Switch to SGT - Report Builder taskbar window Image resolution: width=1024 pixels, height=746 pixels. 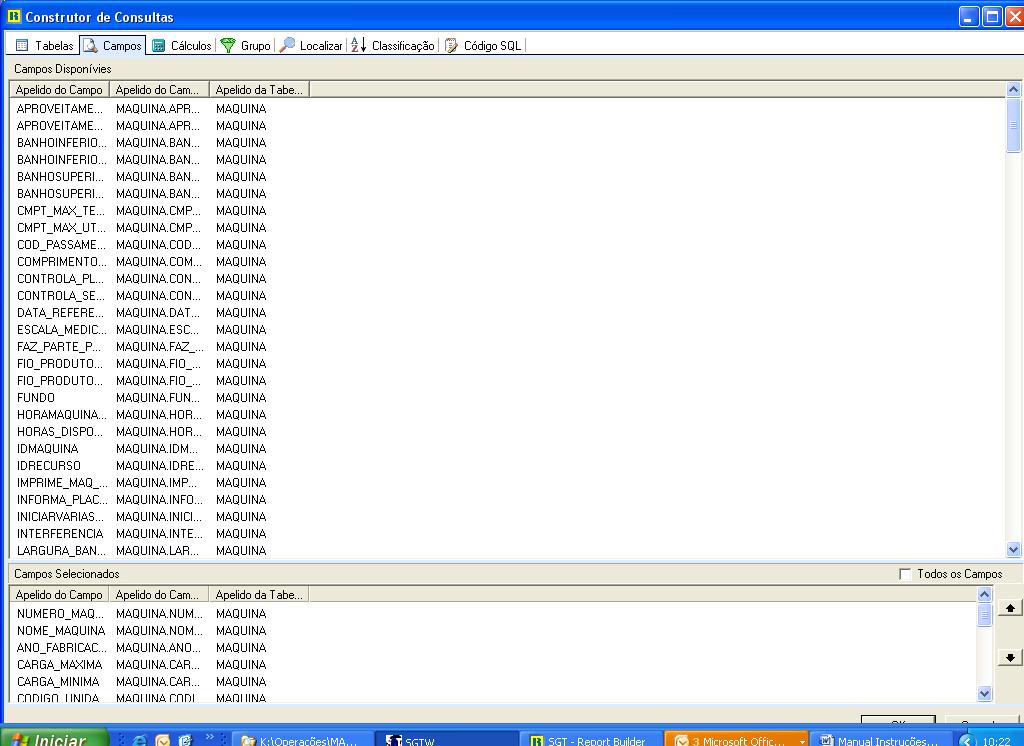[590, 741]
